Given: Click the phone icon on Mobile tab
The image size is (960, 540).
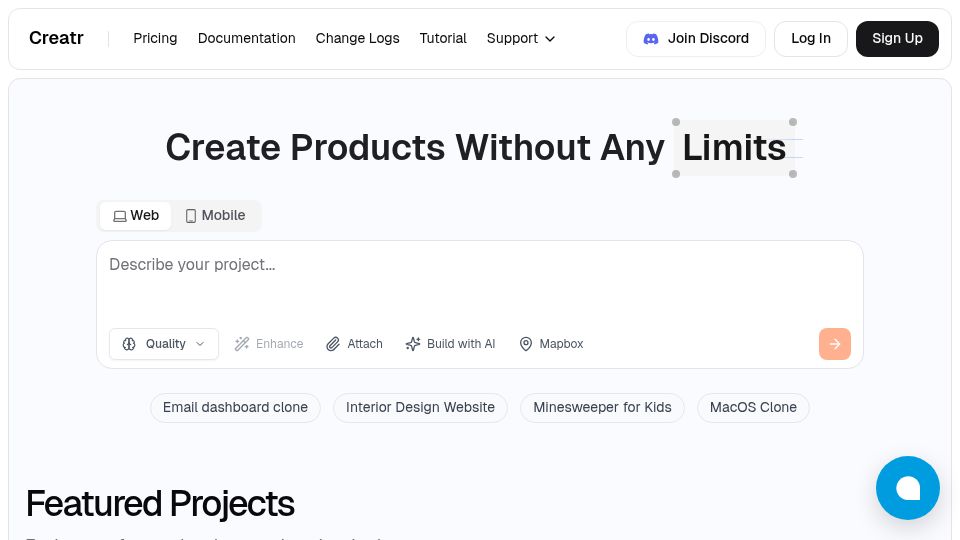Looking at the screenshot, I should pos(191,216).
